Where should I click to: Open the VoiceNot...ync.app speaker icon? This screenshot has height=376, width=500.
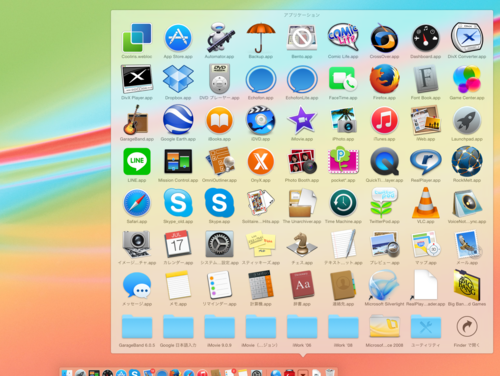(467, 203)
